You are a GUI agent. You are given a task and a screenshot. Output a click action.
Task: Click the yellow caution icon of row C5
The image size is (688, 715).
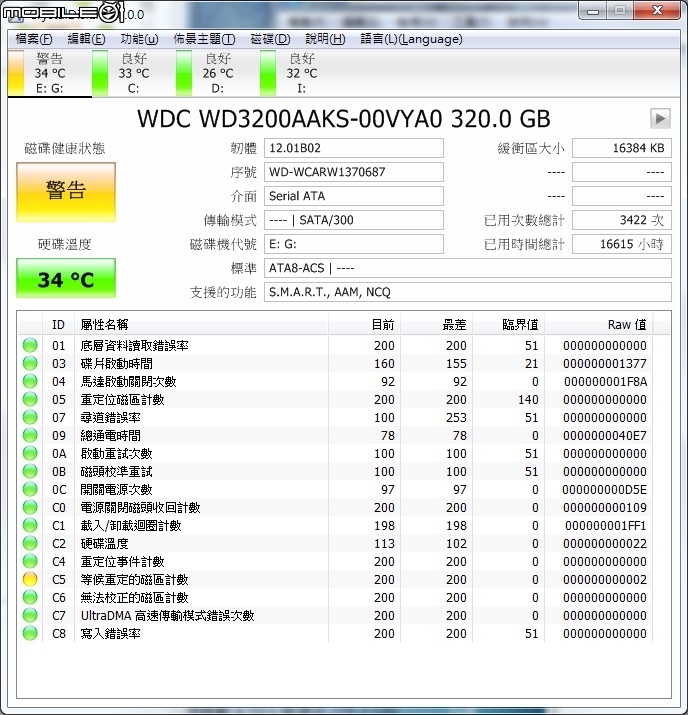pos(30,580)
